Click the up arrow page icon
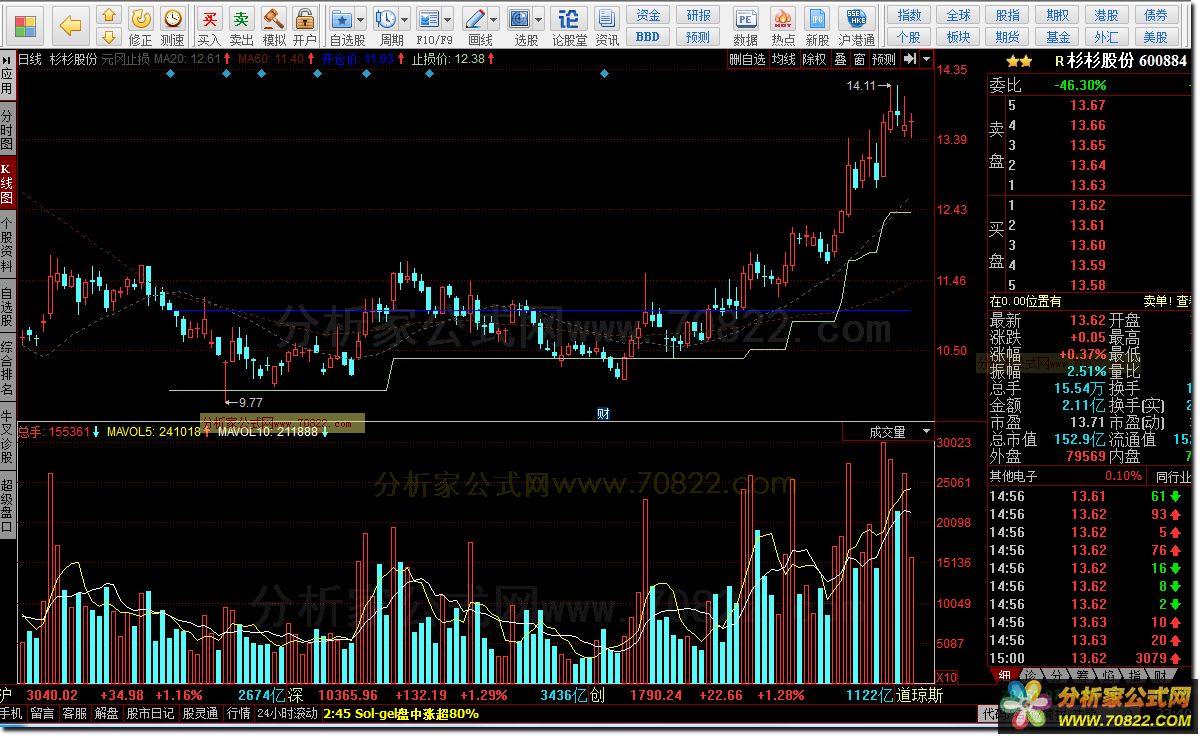The image size is (1200, 736). pyautogui.click(x=110, y=16)
